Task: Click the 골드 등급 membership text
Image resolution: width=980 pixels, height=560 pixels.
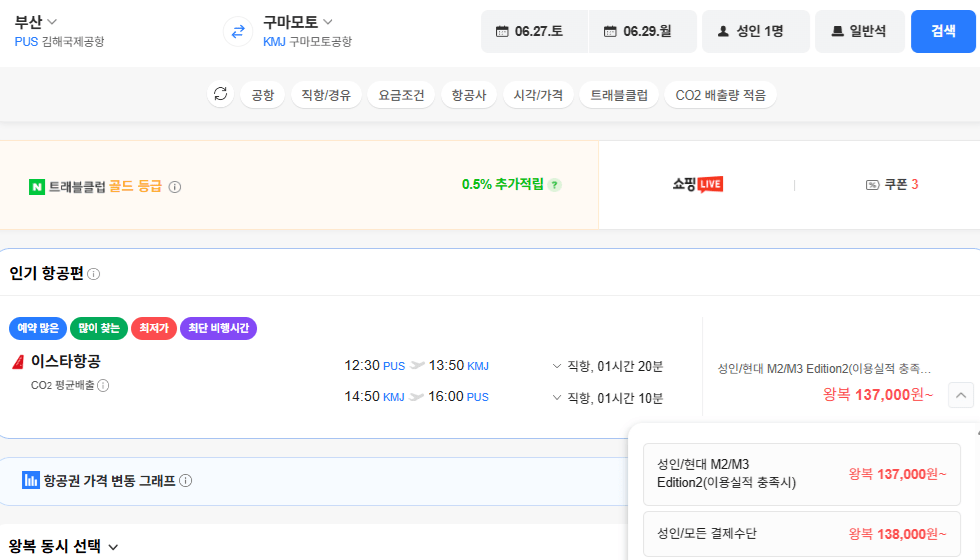Action: click(x=135, y=186)
